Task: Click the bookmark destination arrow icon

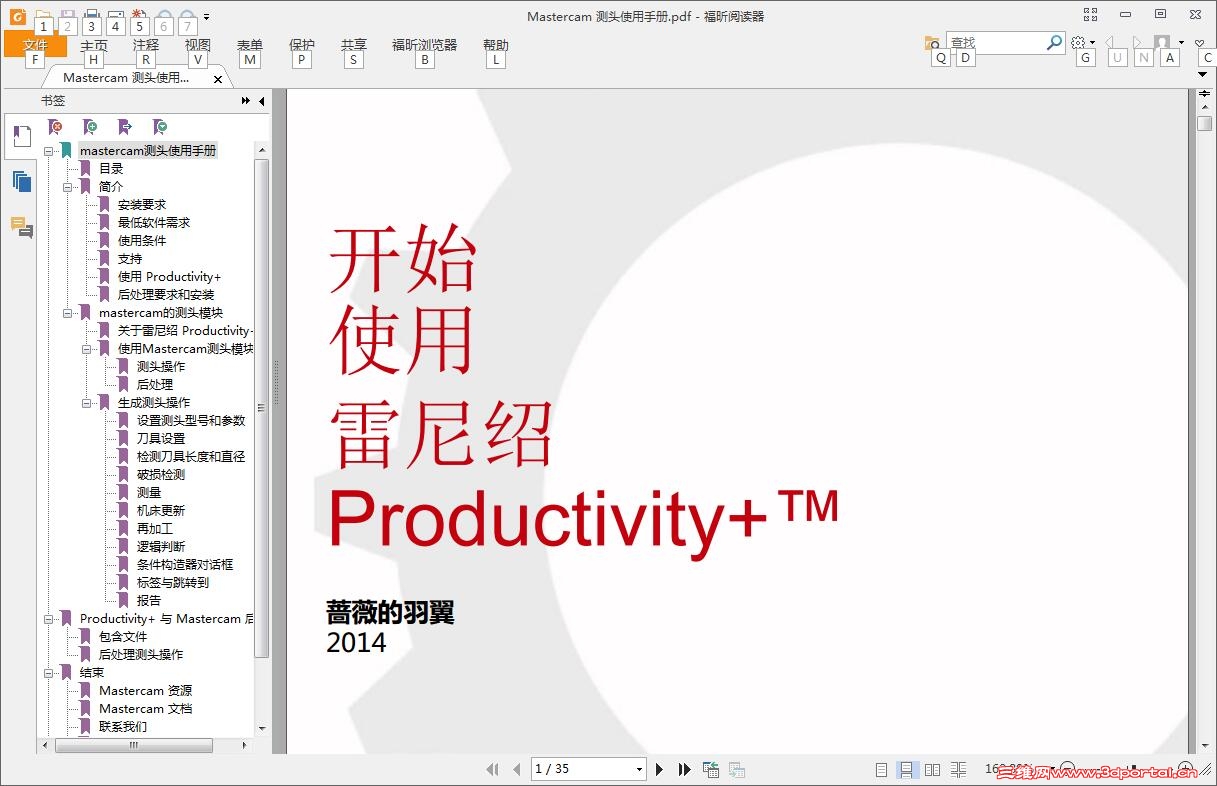Action: point(125,127)
